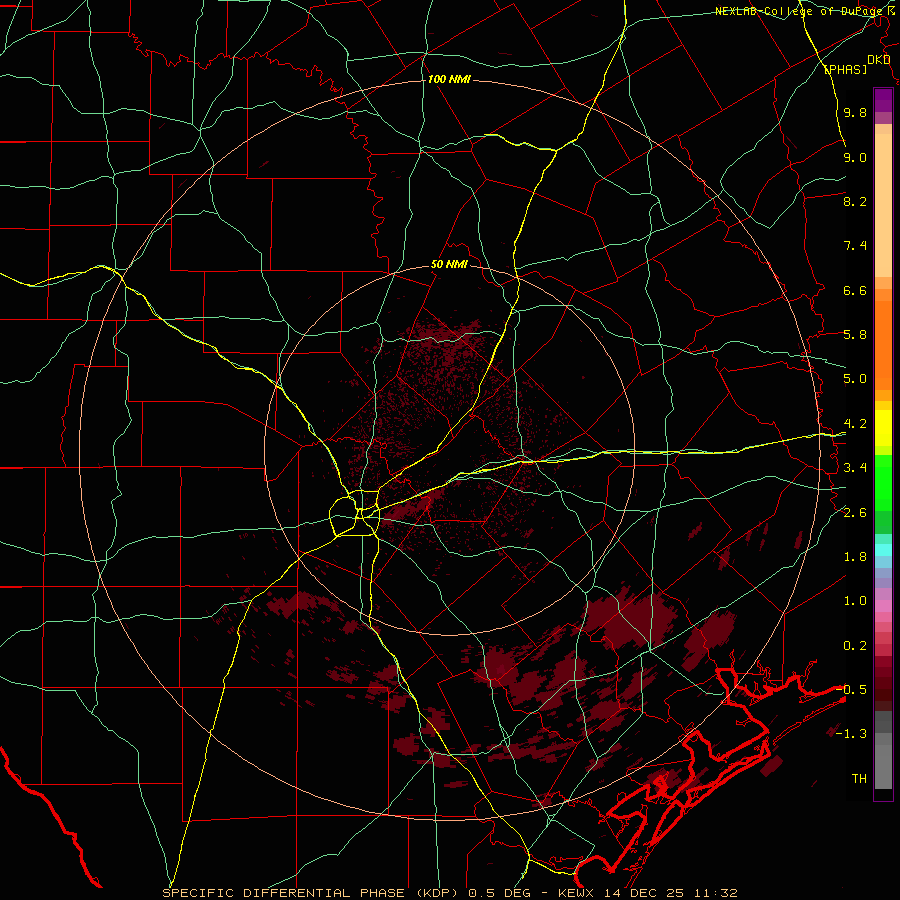The image size is (900, 900).
Task: Click the DKD label above the legend
Action: click(x=878, y=60)
